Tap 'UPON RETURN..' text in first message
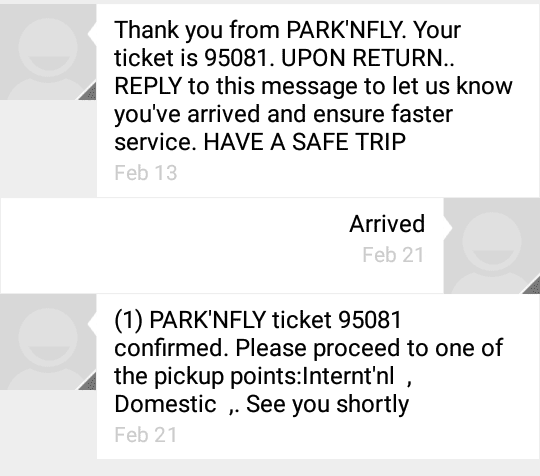 [368, 58]
